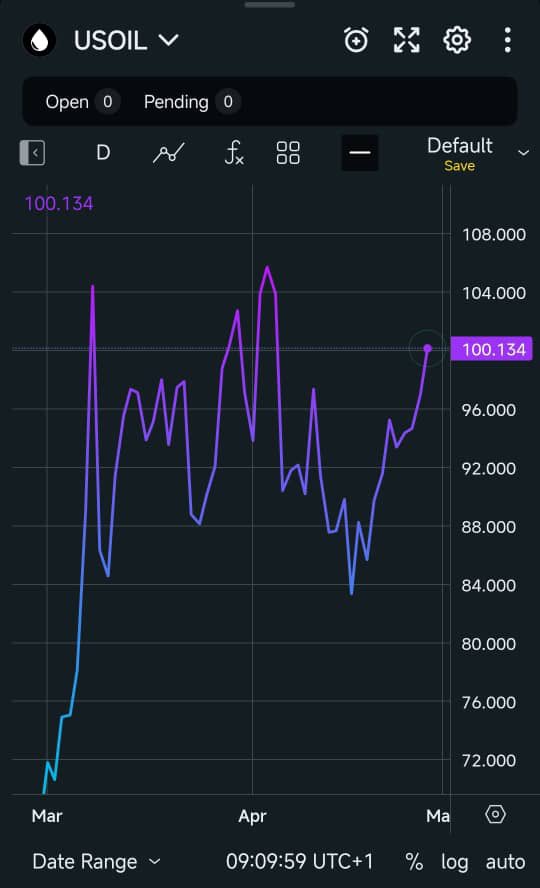Open the fx indicators menu
Image resolution: width=540 pixels, height=888 pixels.
click(x=233, y=153)
